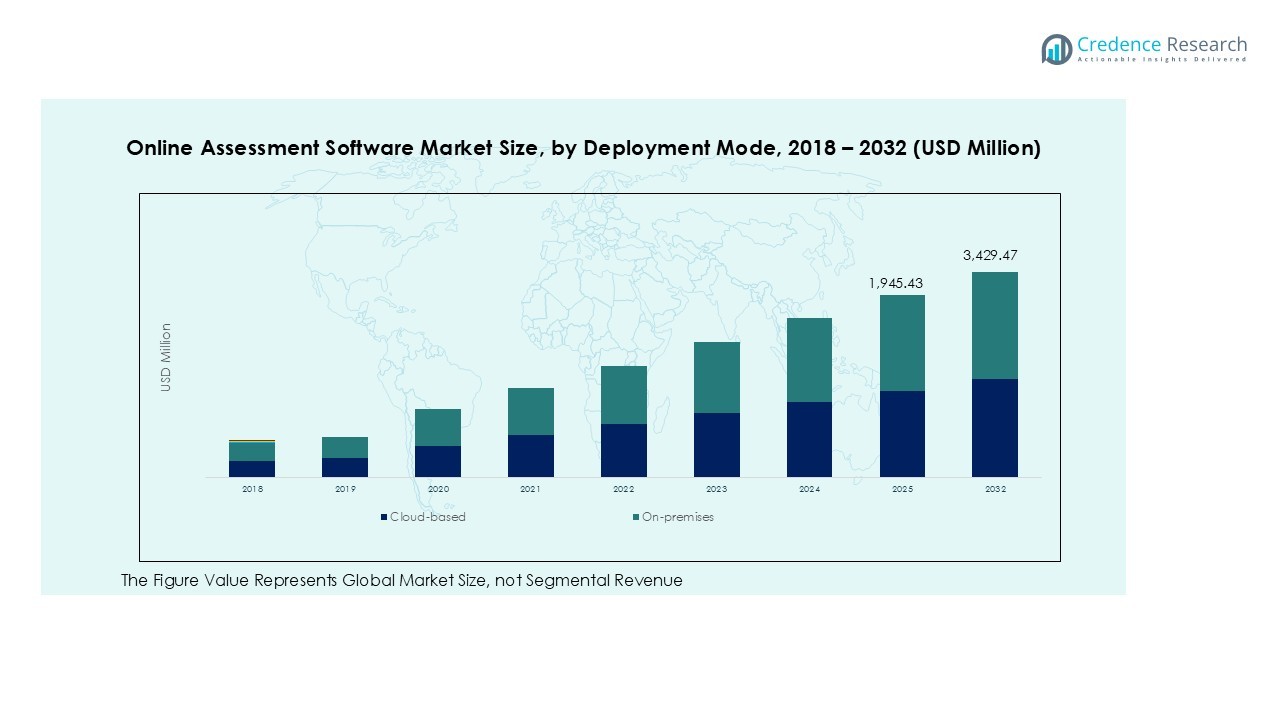The height and width of the screenshot is (720, 1280).
Task: Select the 2024 cloud-based bar segment
Action: (809, 439)
